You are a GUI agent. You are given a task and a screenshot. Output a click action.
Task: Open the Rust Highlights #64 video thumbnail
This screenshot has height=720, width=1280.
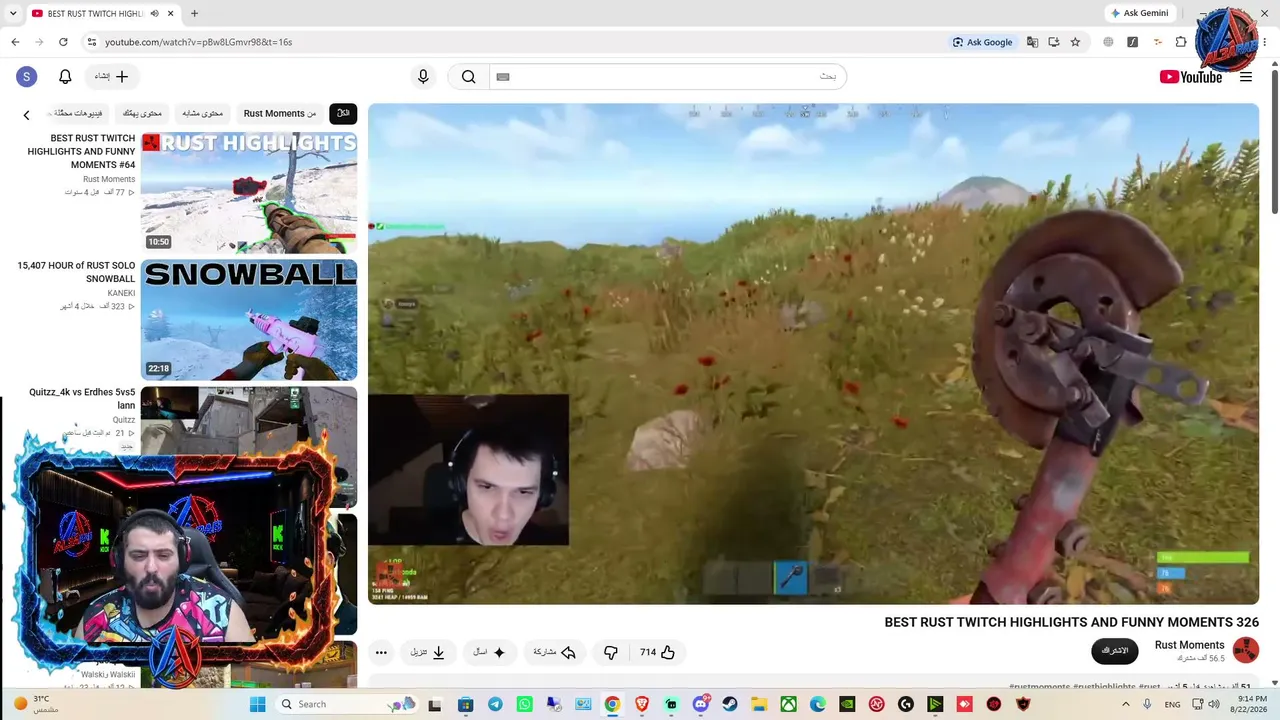click(249, 194)
